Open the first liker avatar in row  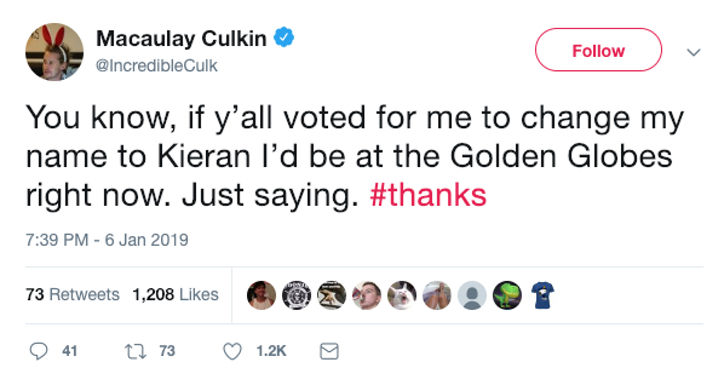coord(261,295)
